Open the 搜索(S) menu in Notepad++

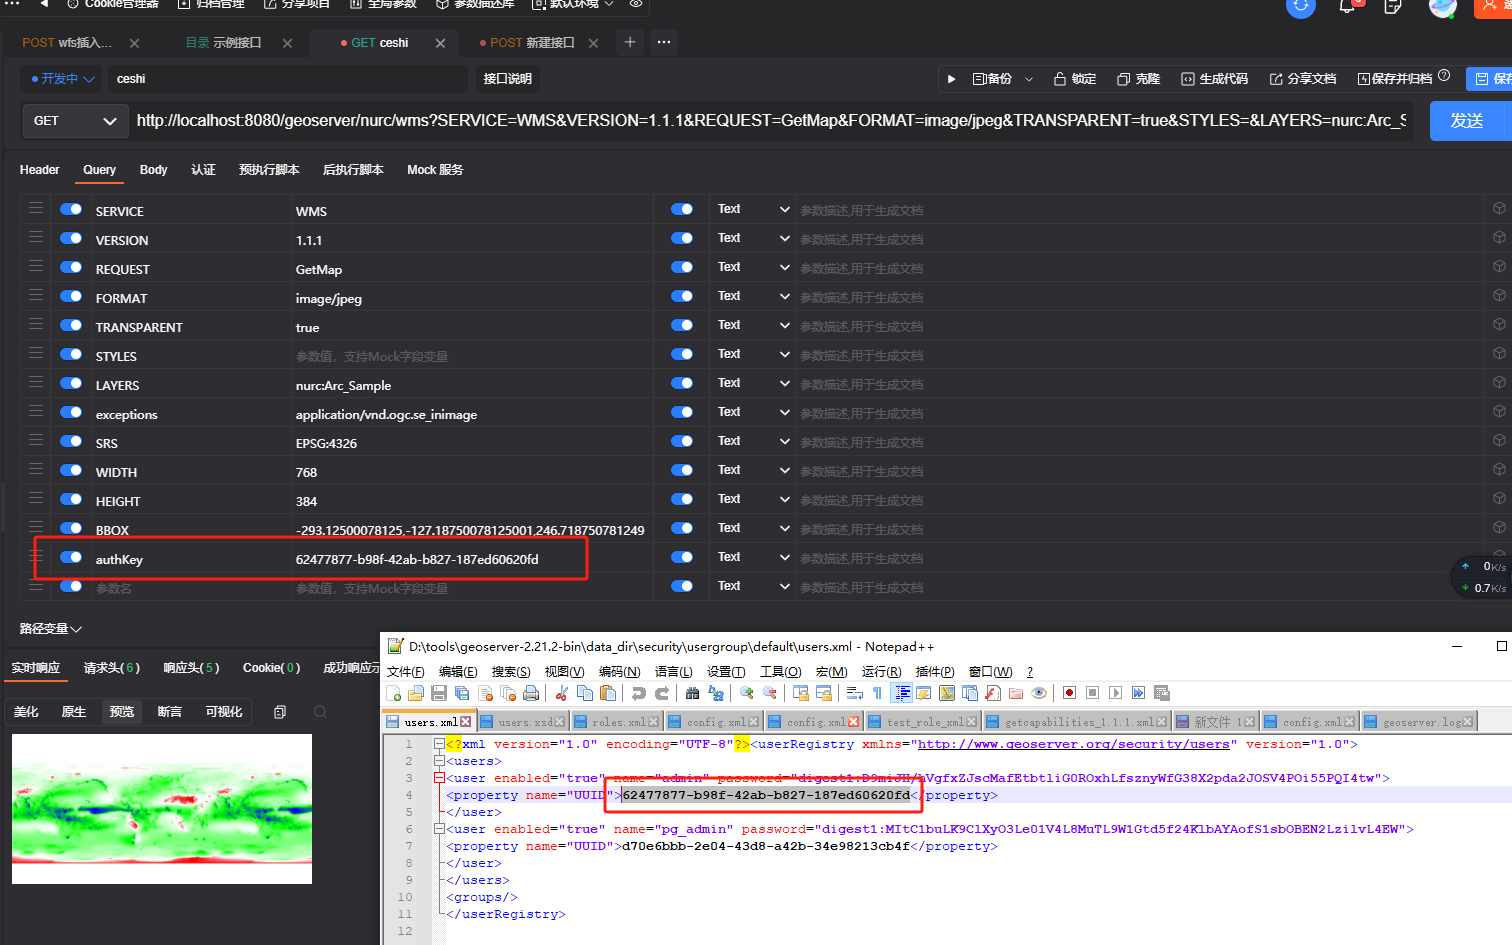(510, 672)
